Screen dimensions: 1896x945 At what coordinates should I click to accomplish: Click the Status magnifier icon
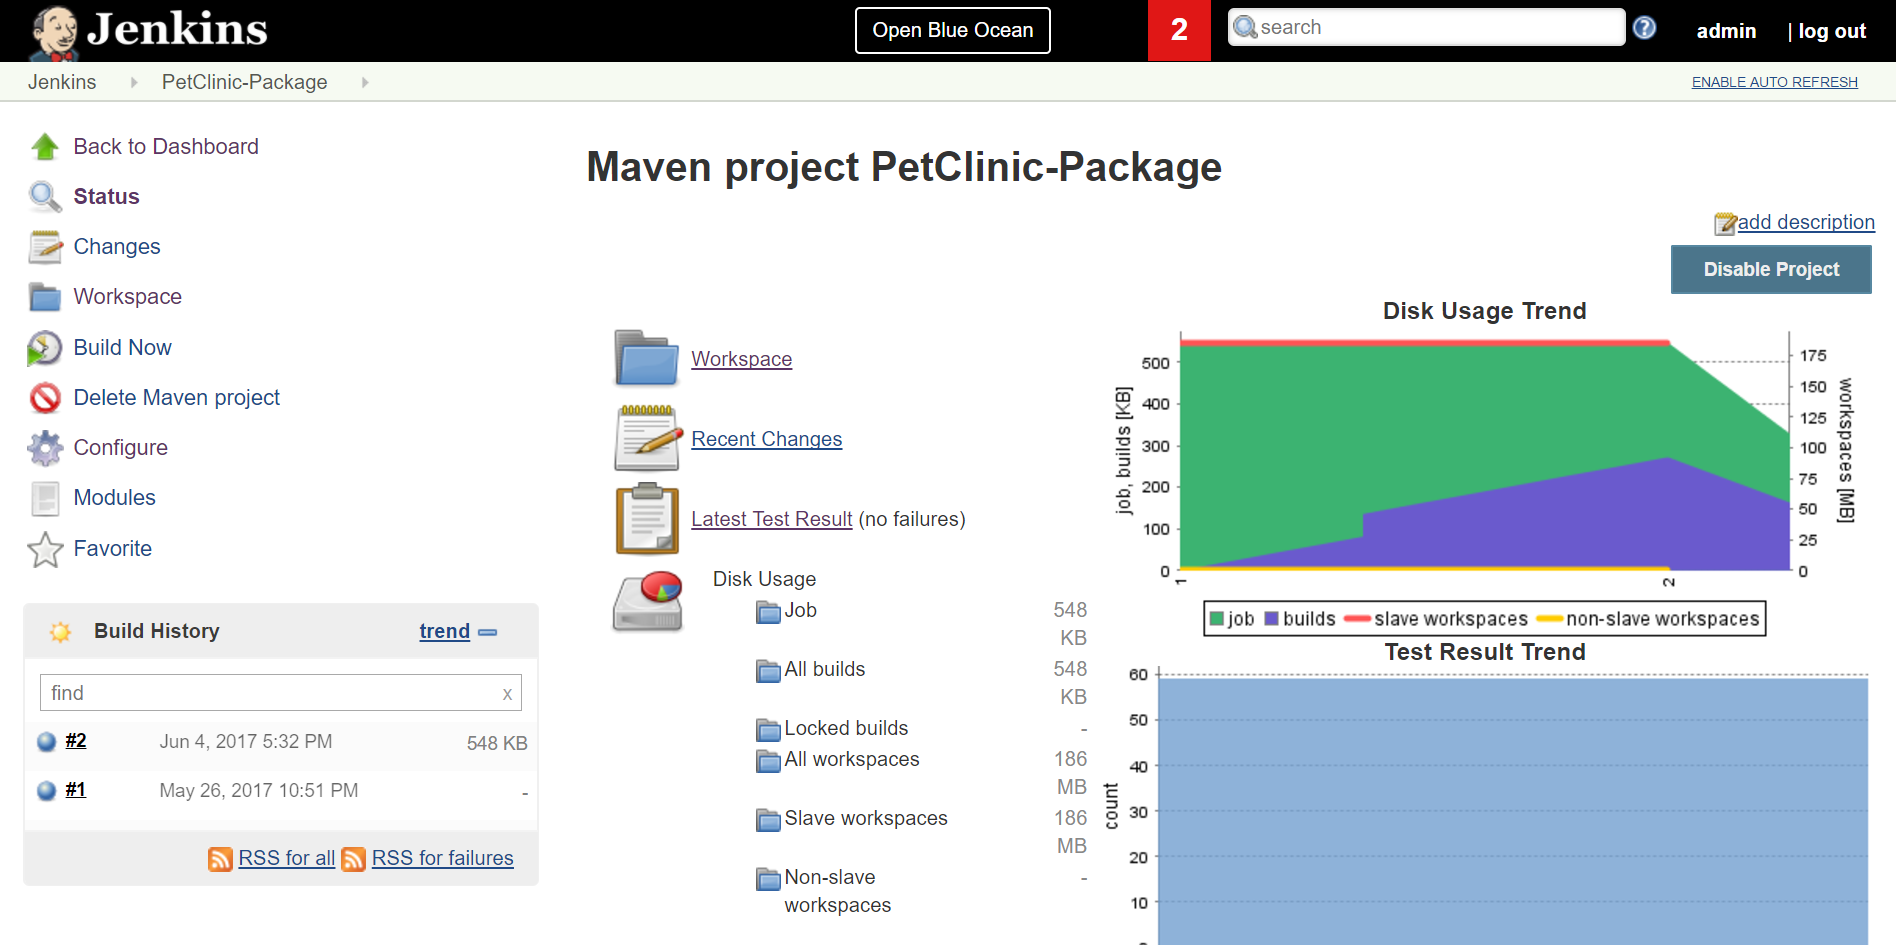(x=45, y=197)
